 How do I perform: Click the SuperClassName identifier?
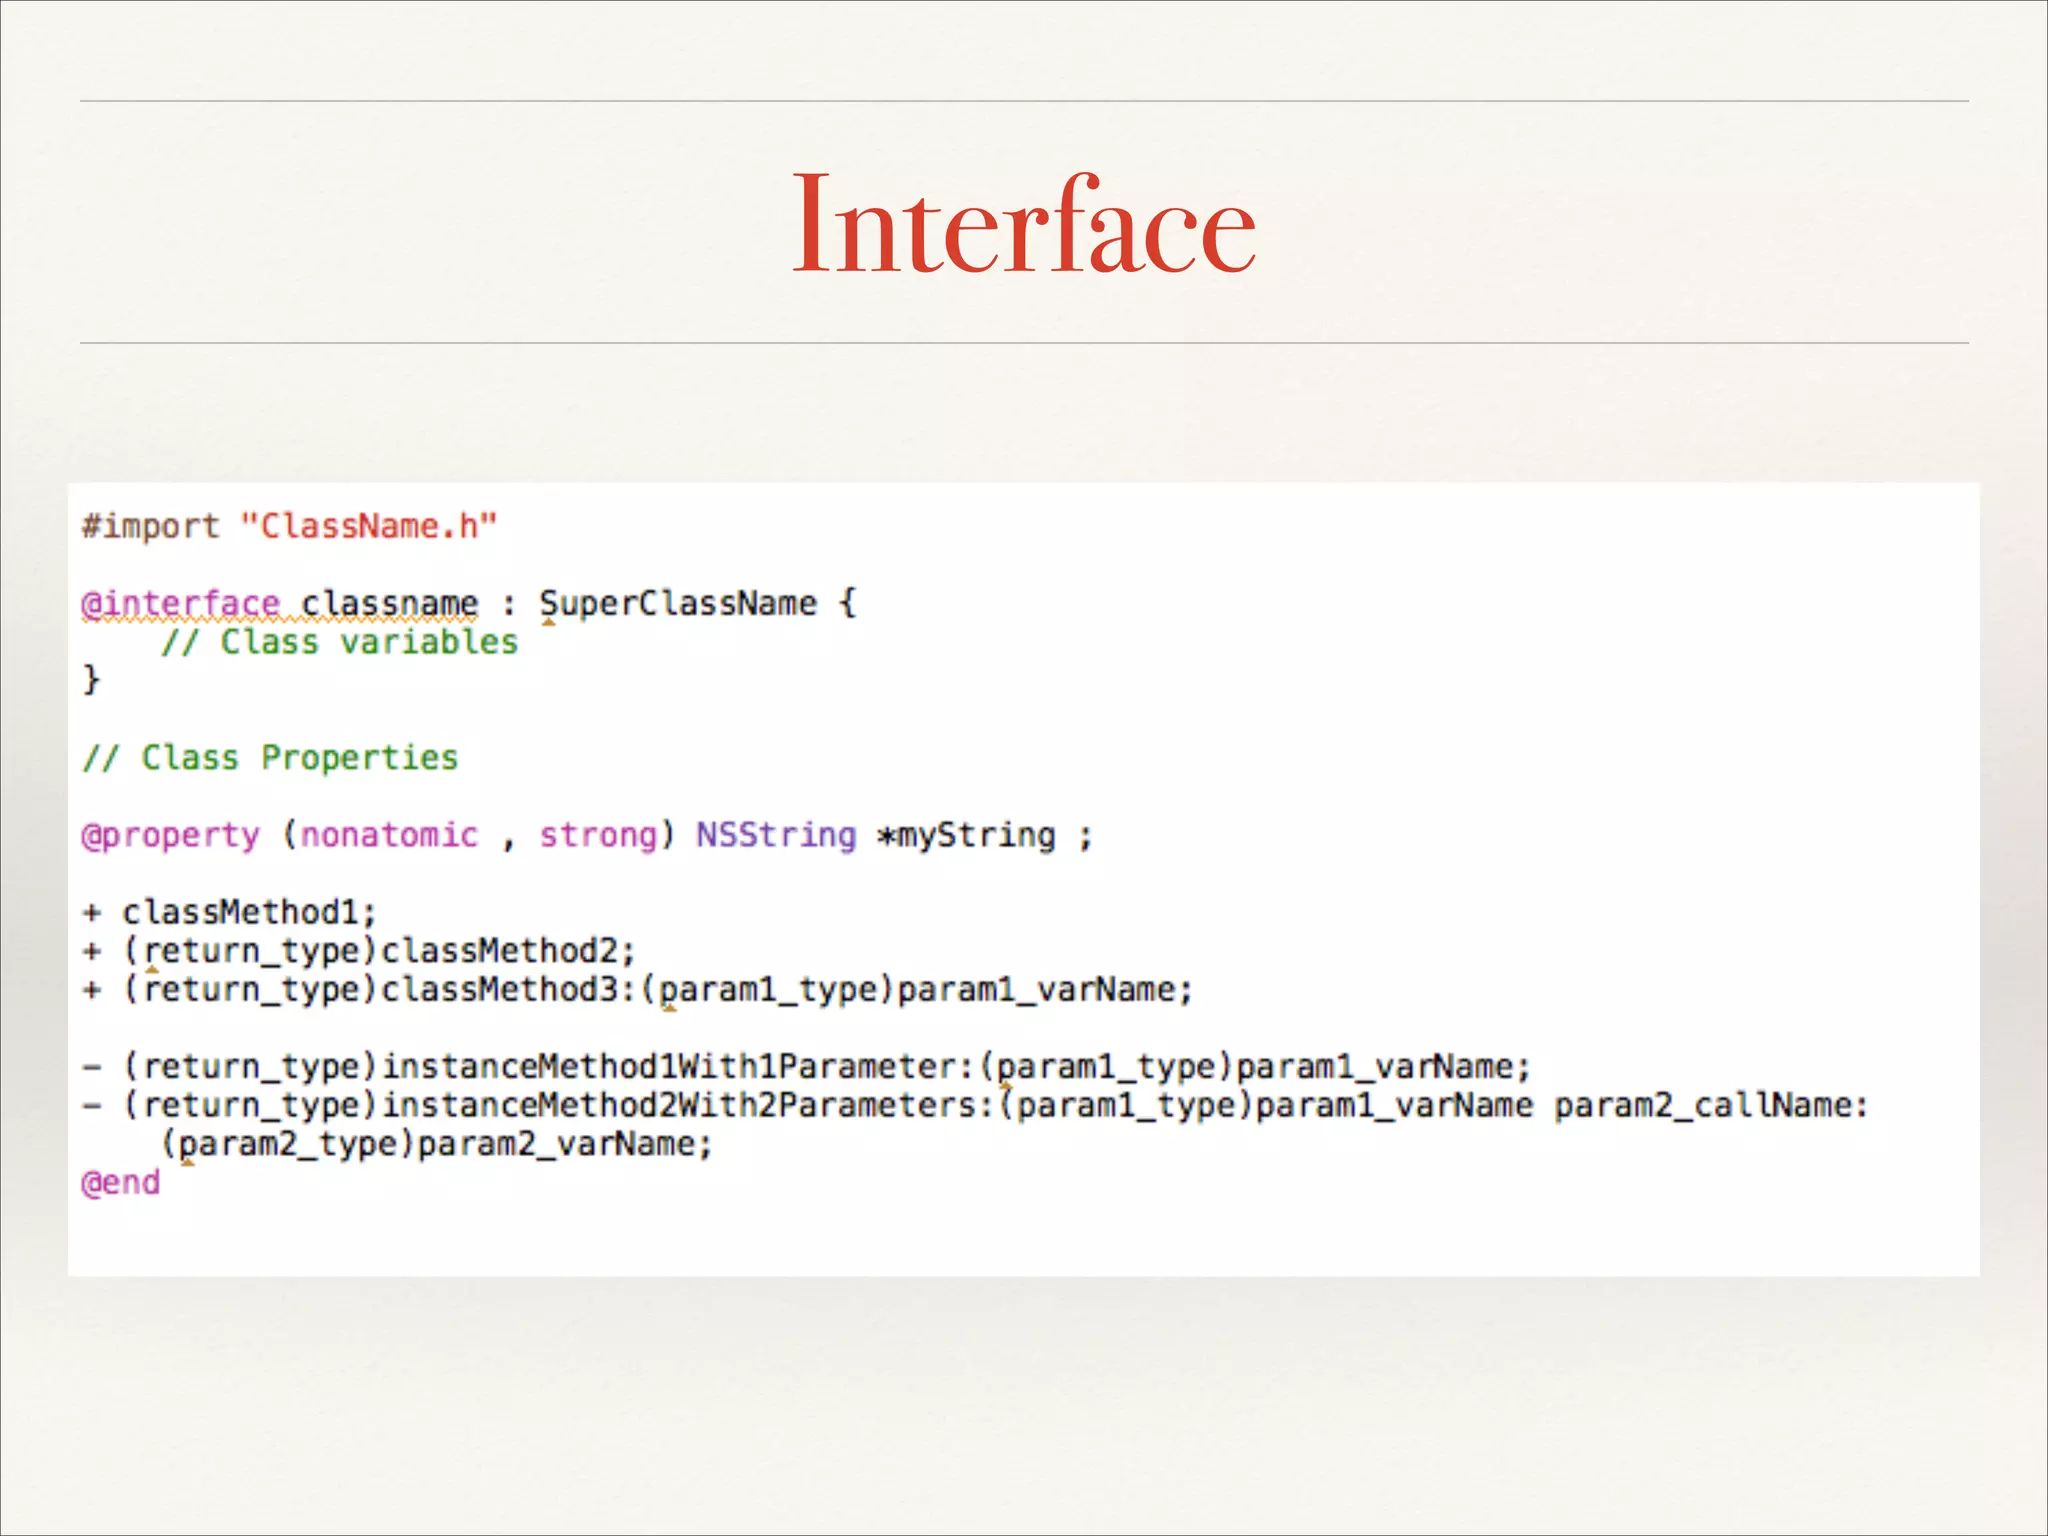point(678,604)
